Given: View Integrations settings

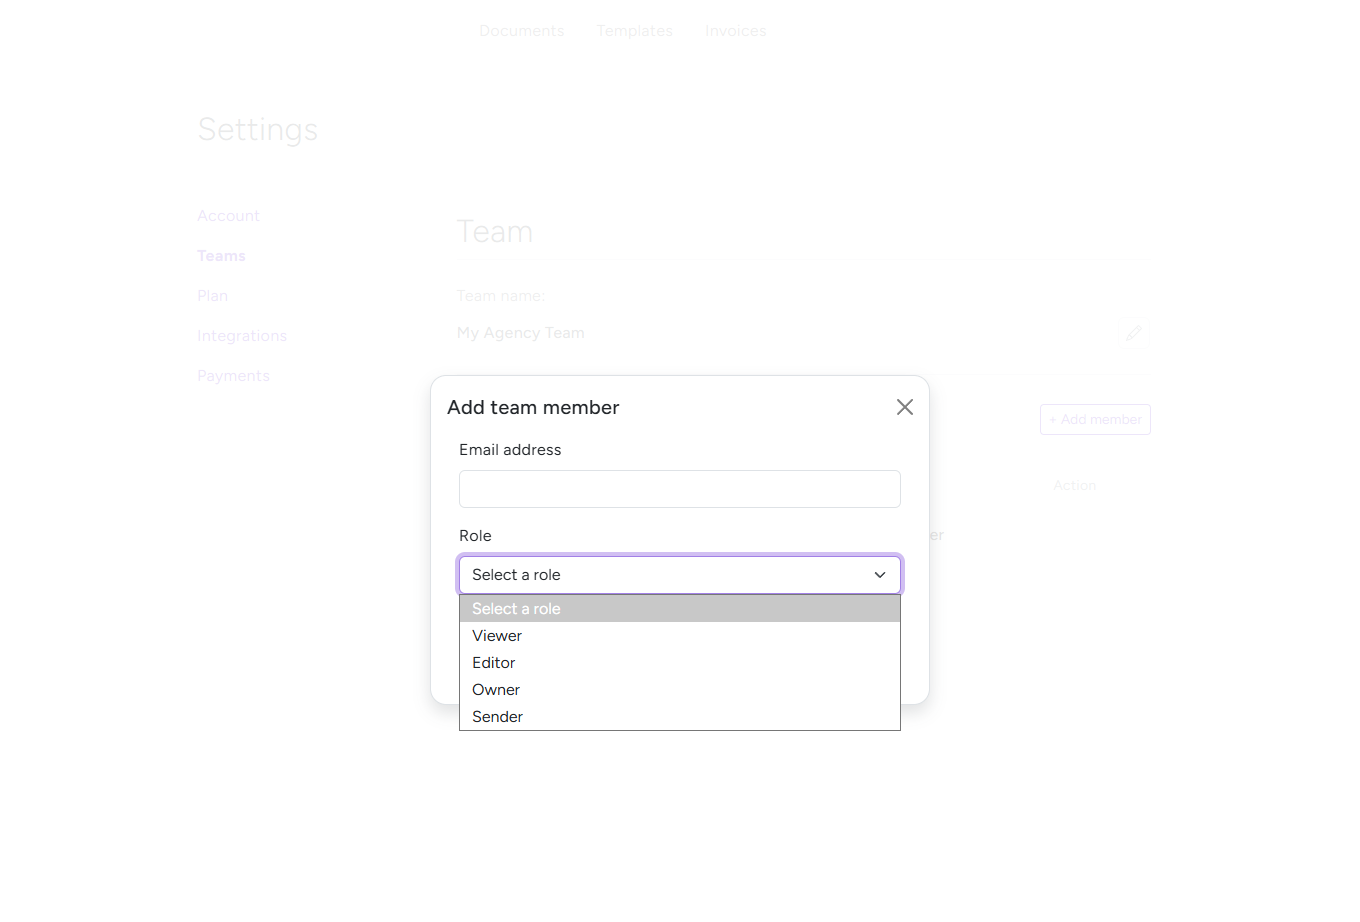Looking at the screenshot, I should click(242, 335).
